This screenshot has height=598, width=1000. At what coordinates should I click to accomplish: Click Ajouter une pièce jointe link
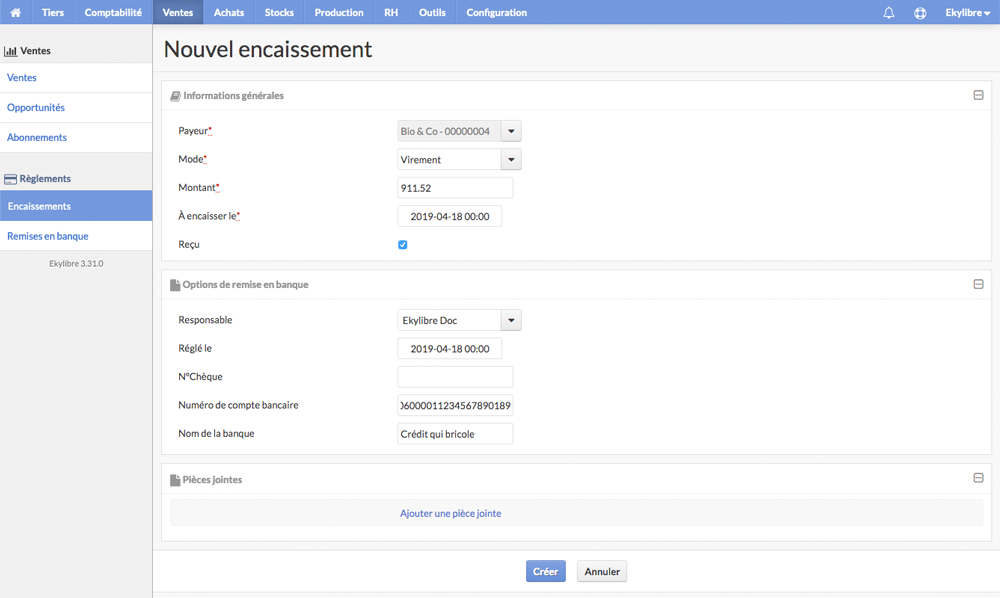450,513
